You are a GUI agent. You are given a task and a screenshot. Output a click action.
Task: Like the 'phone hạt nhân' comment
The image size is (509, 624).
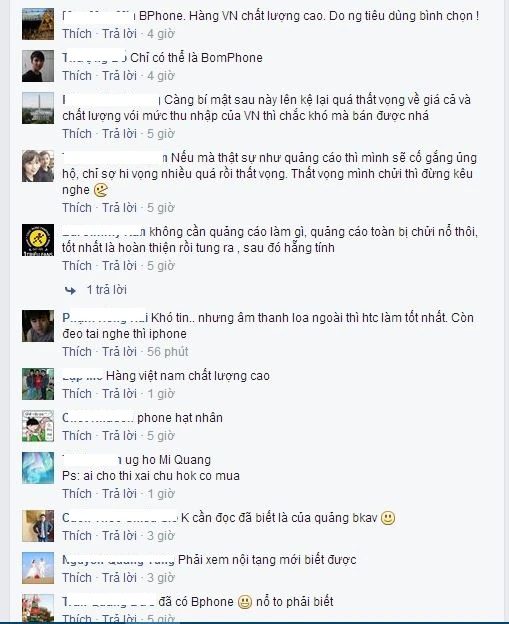click(77, 436)
